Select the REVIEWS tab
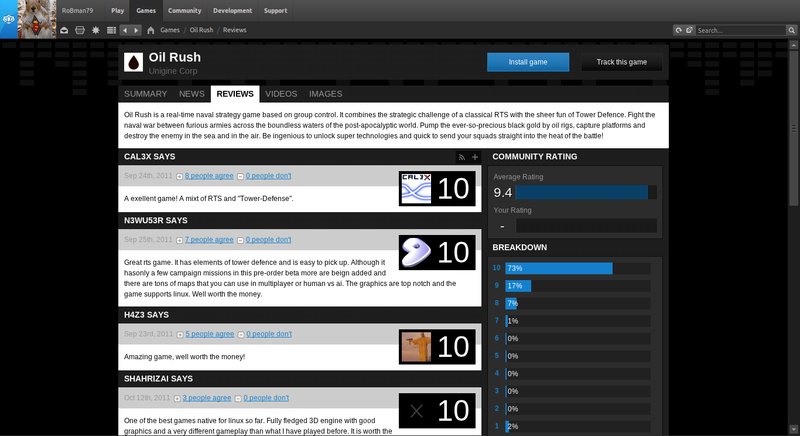Viewport: 800px width, 436px height. pos(235,94)
